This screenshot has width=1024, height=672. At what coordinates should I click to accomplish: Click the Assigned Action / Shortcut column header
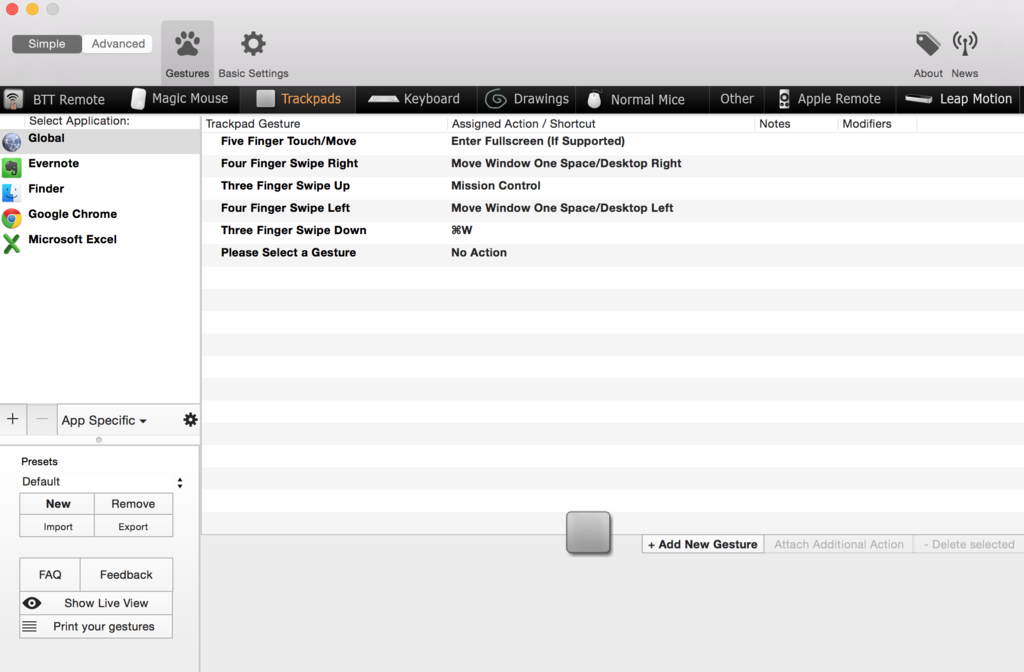pyautogui.click(x=524, y=123)
